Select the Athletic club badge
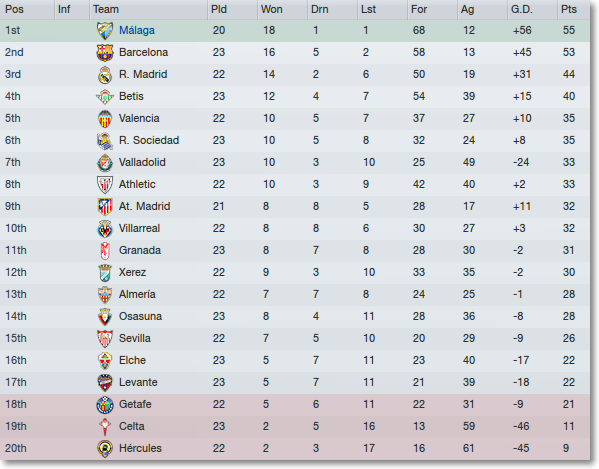The width and height of the screenshot is (599, 469). tap(105, 185)
